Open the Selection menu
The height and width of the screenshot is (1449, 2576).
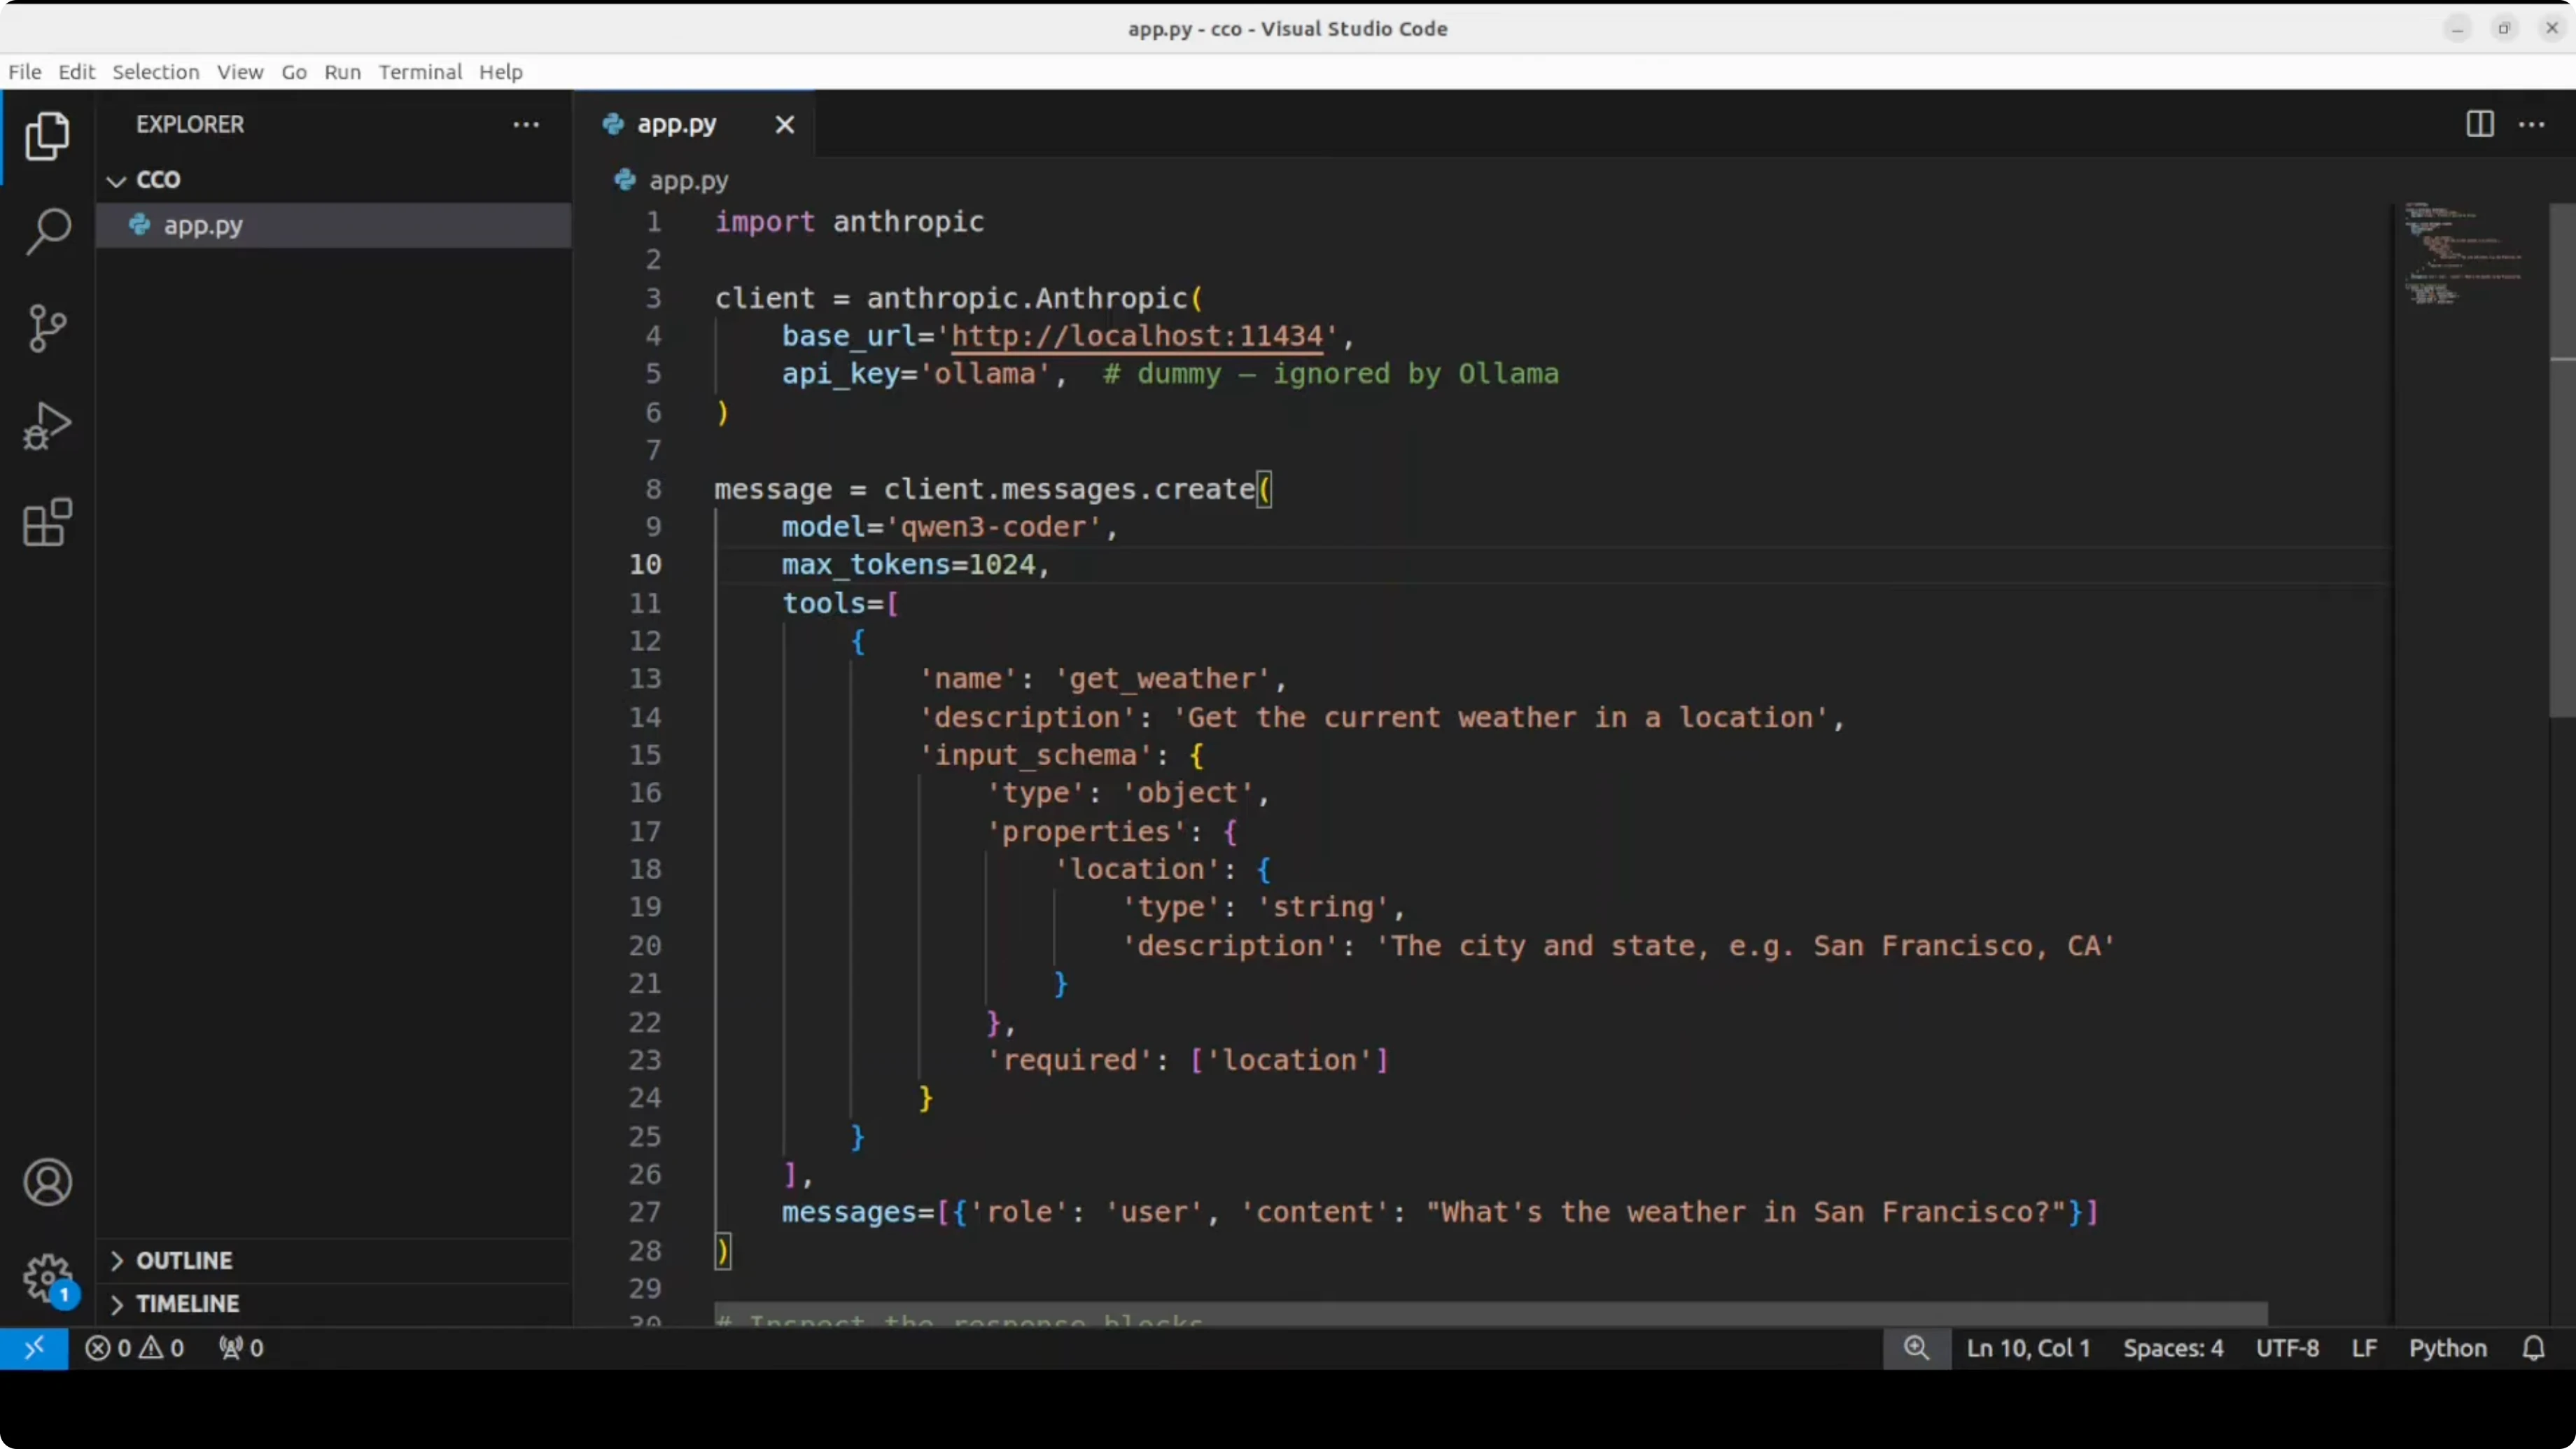point(155,72)
